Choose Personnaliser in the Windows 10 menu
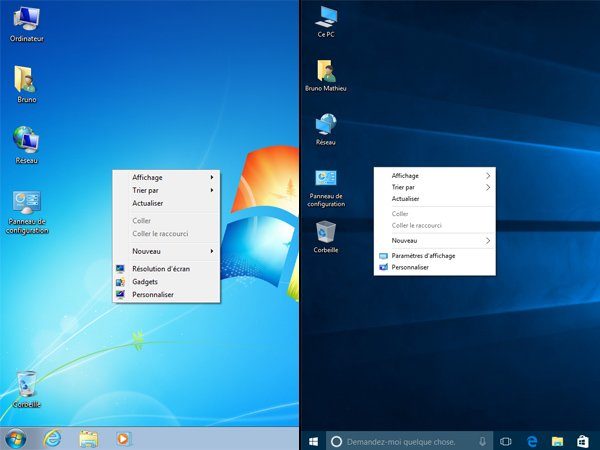The width and height of the screenshot is (600, 450). point(435,267)
